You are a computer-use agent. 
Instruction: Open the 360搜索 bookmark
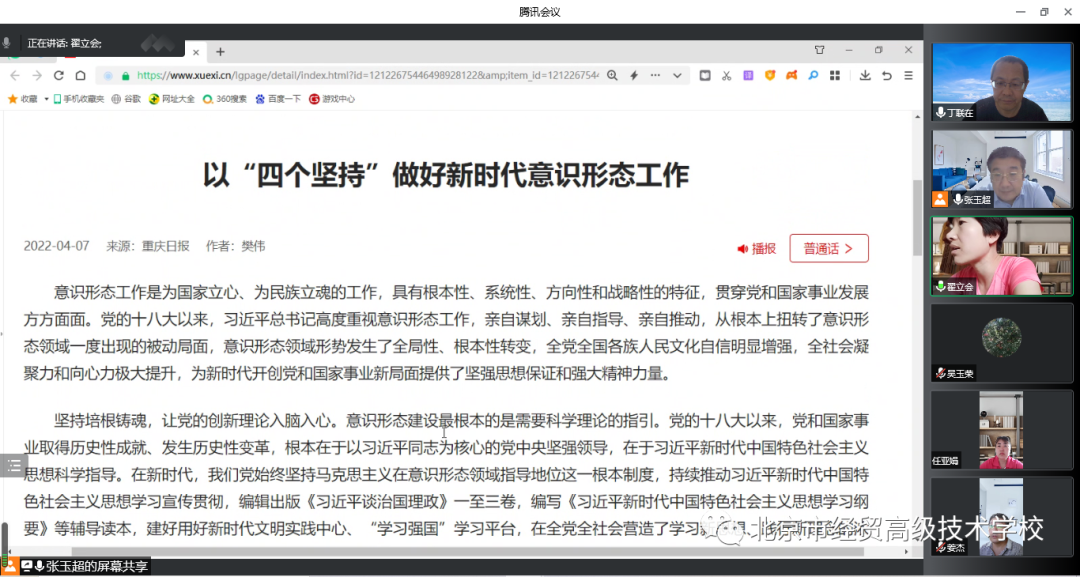[x=225, y=99]
